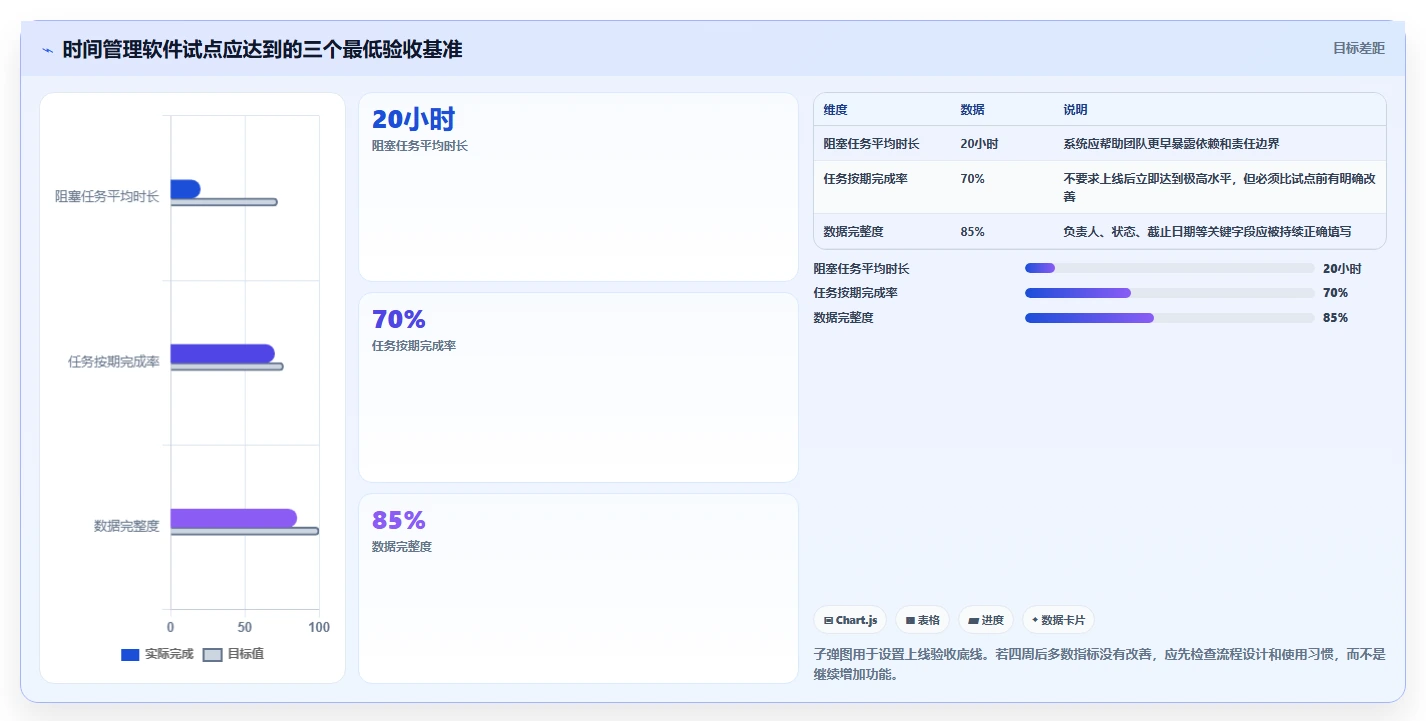Click the blue actual bar for 阻塞任务平均时长
This screenshot has height=721, width=1426.
[185, 189]
